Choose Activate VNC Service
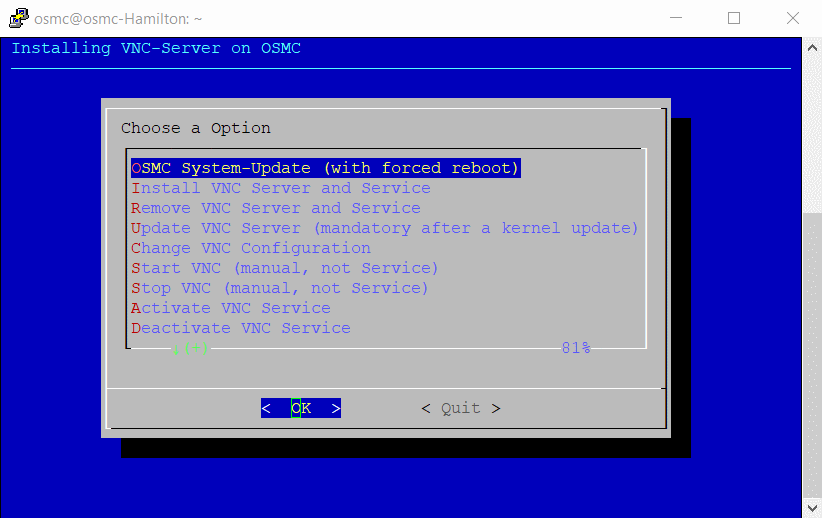This screenshot has height=518, width=822. 231,308
